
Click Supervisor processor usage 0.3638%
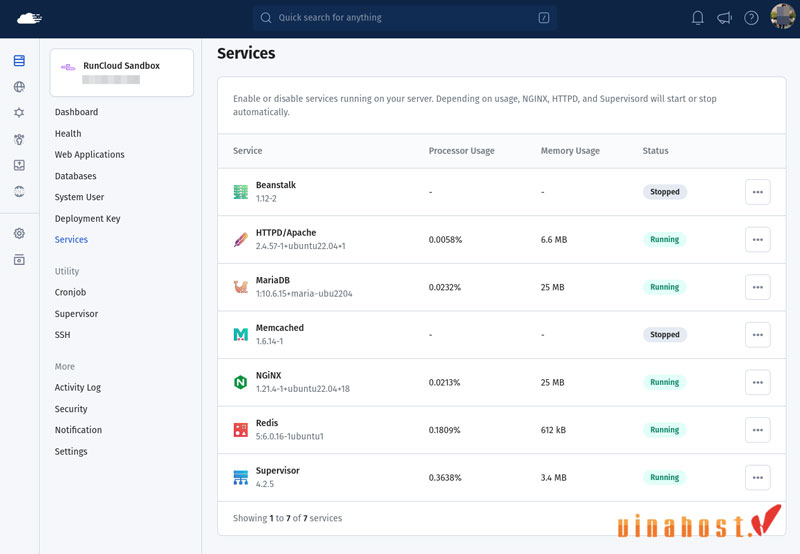pyautogui.click(x=445, y=477)
